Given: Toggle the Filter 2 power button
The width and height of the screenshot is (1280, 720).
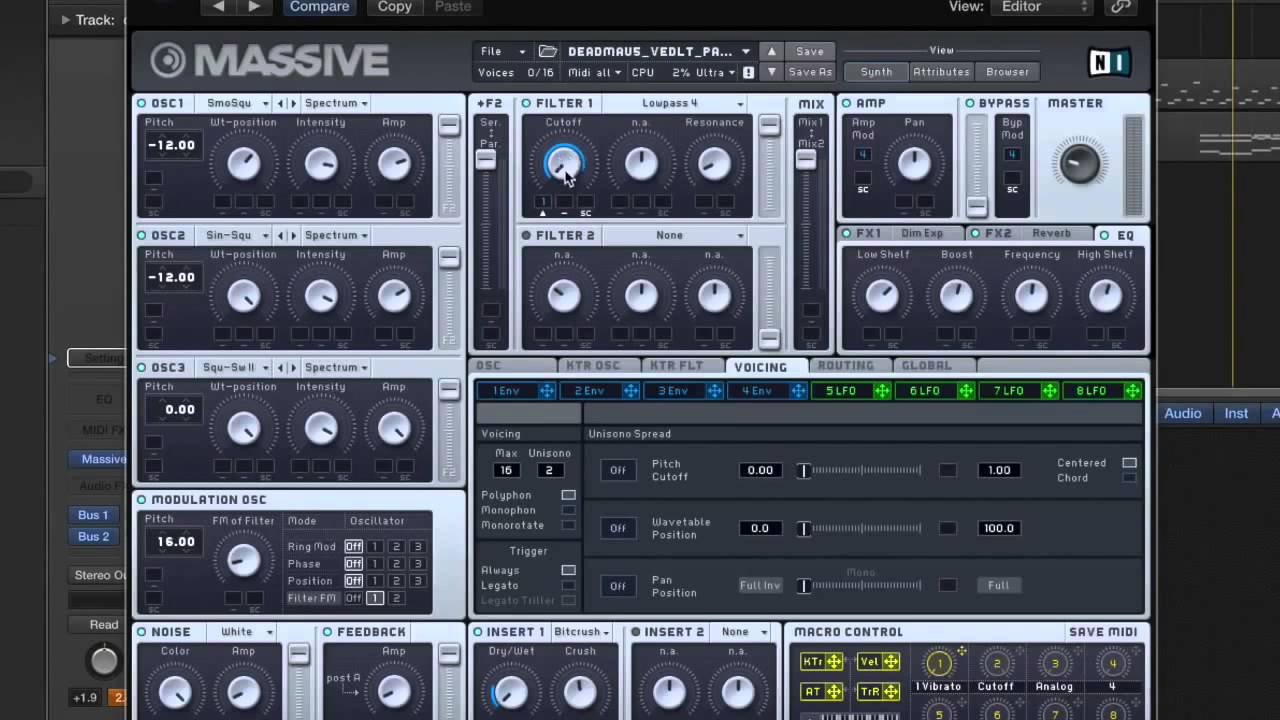Looking at the screenshot, I should [x=526, y=235].
